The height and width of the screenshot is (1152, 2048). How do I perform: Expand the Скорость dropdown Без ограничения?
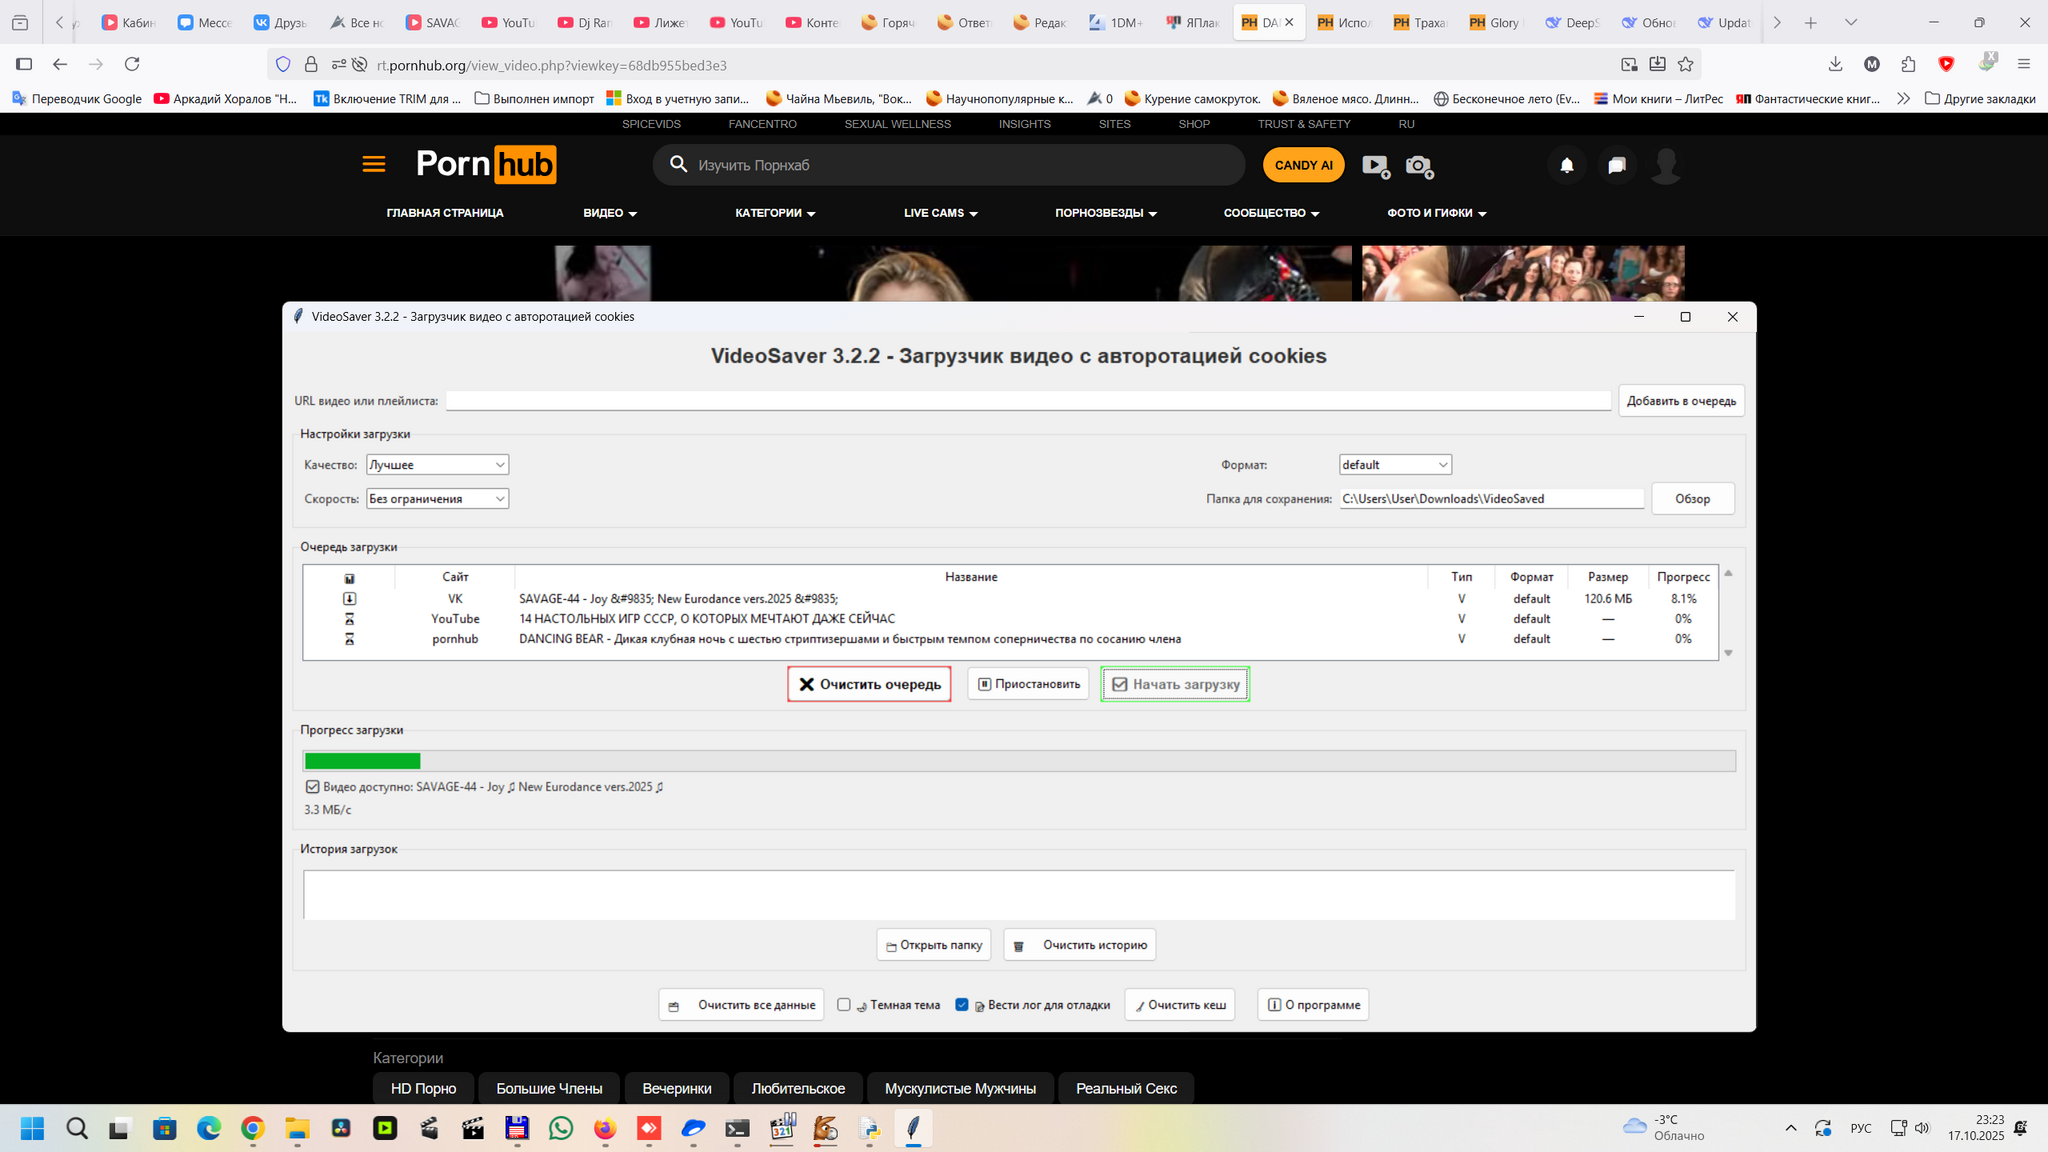(437, 499)
